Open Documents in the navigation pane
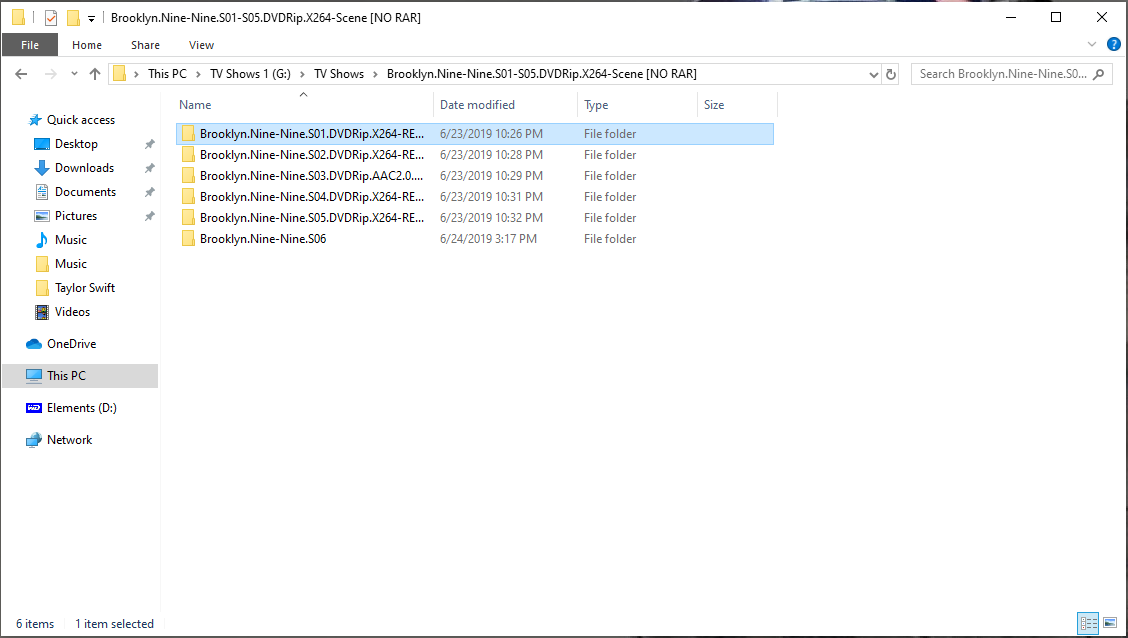 pyautogui.click(x=85, y=192)
